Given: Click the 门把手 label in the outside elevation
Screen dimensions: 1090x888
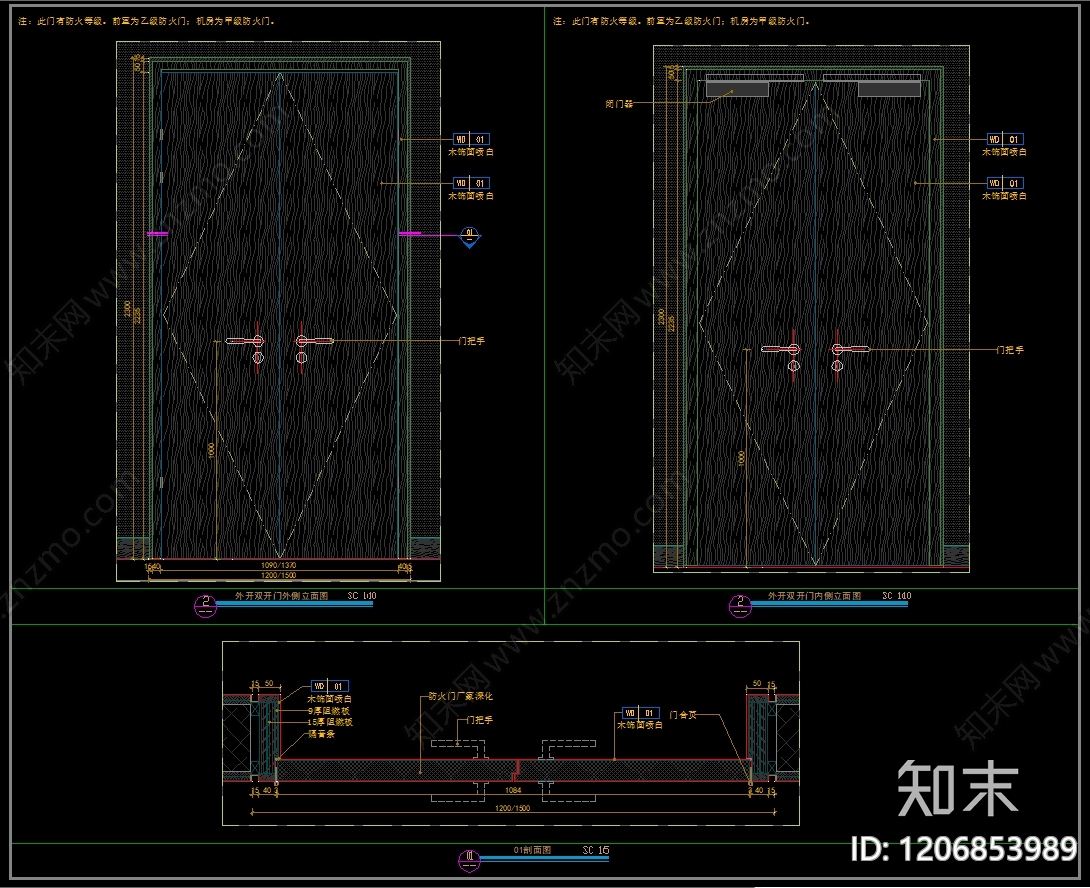Looking at the screenshot, I should [x=472, y=341].
